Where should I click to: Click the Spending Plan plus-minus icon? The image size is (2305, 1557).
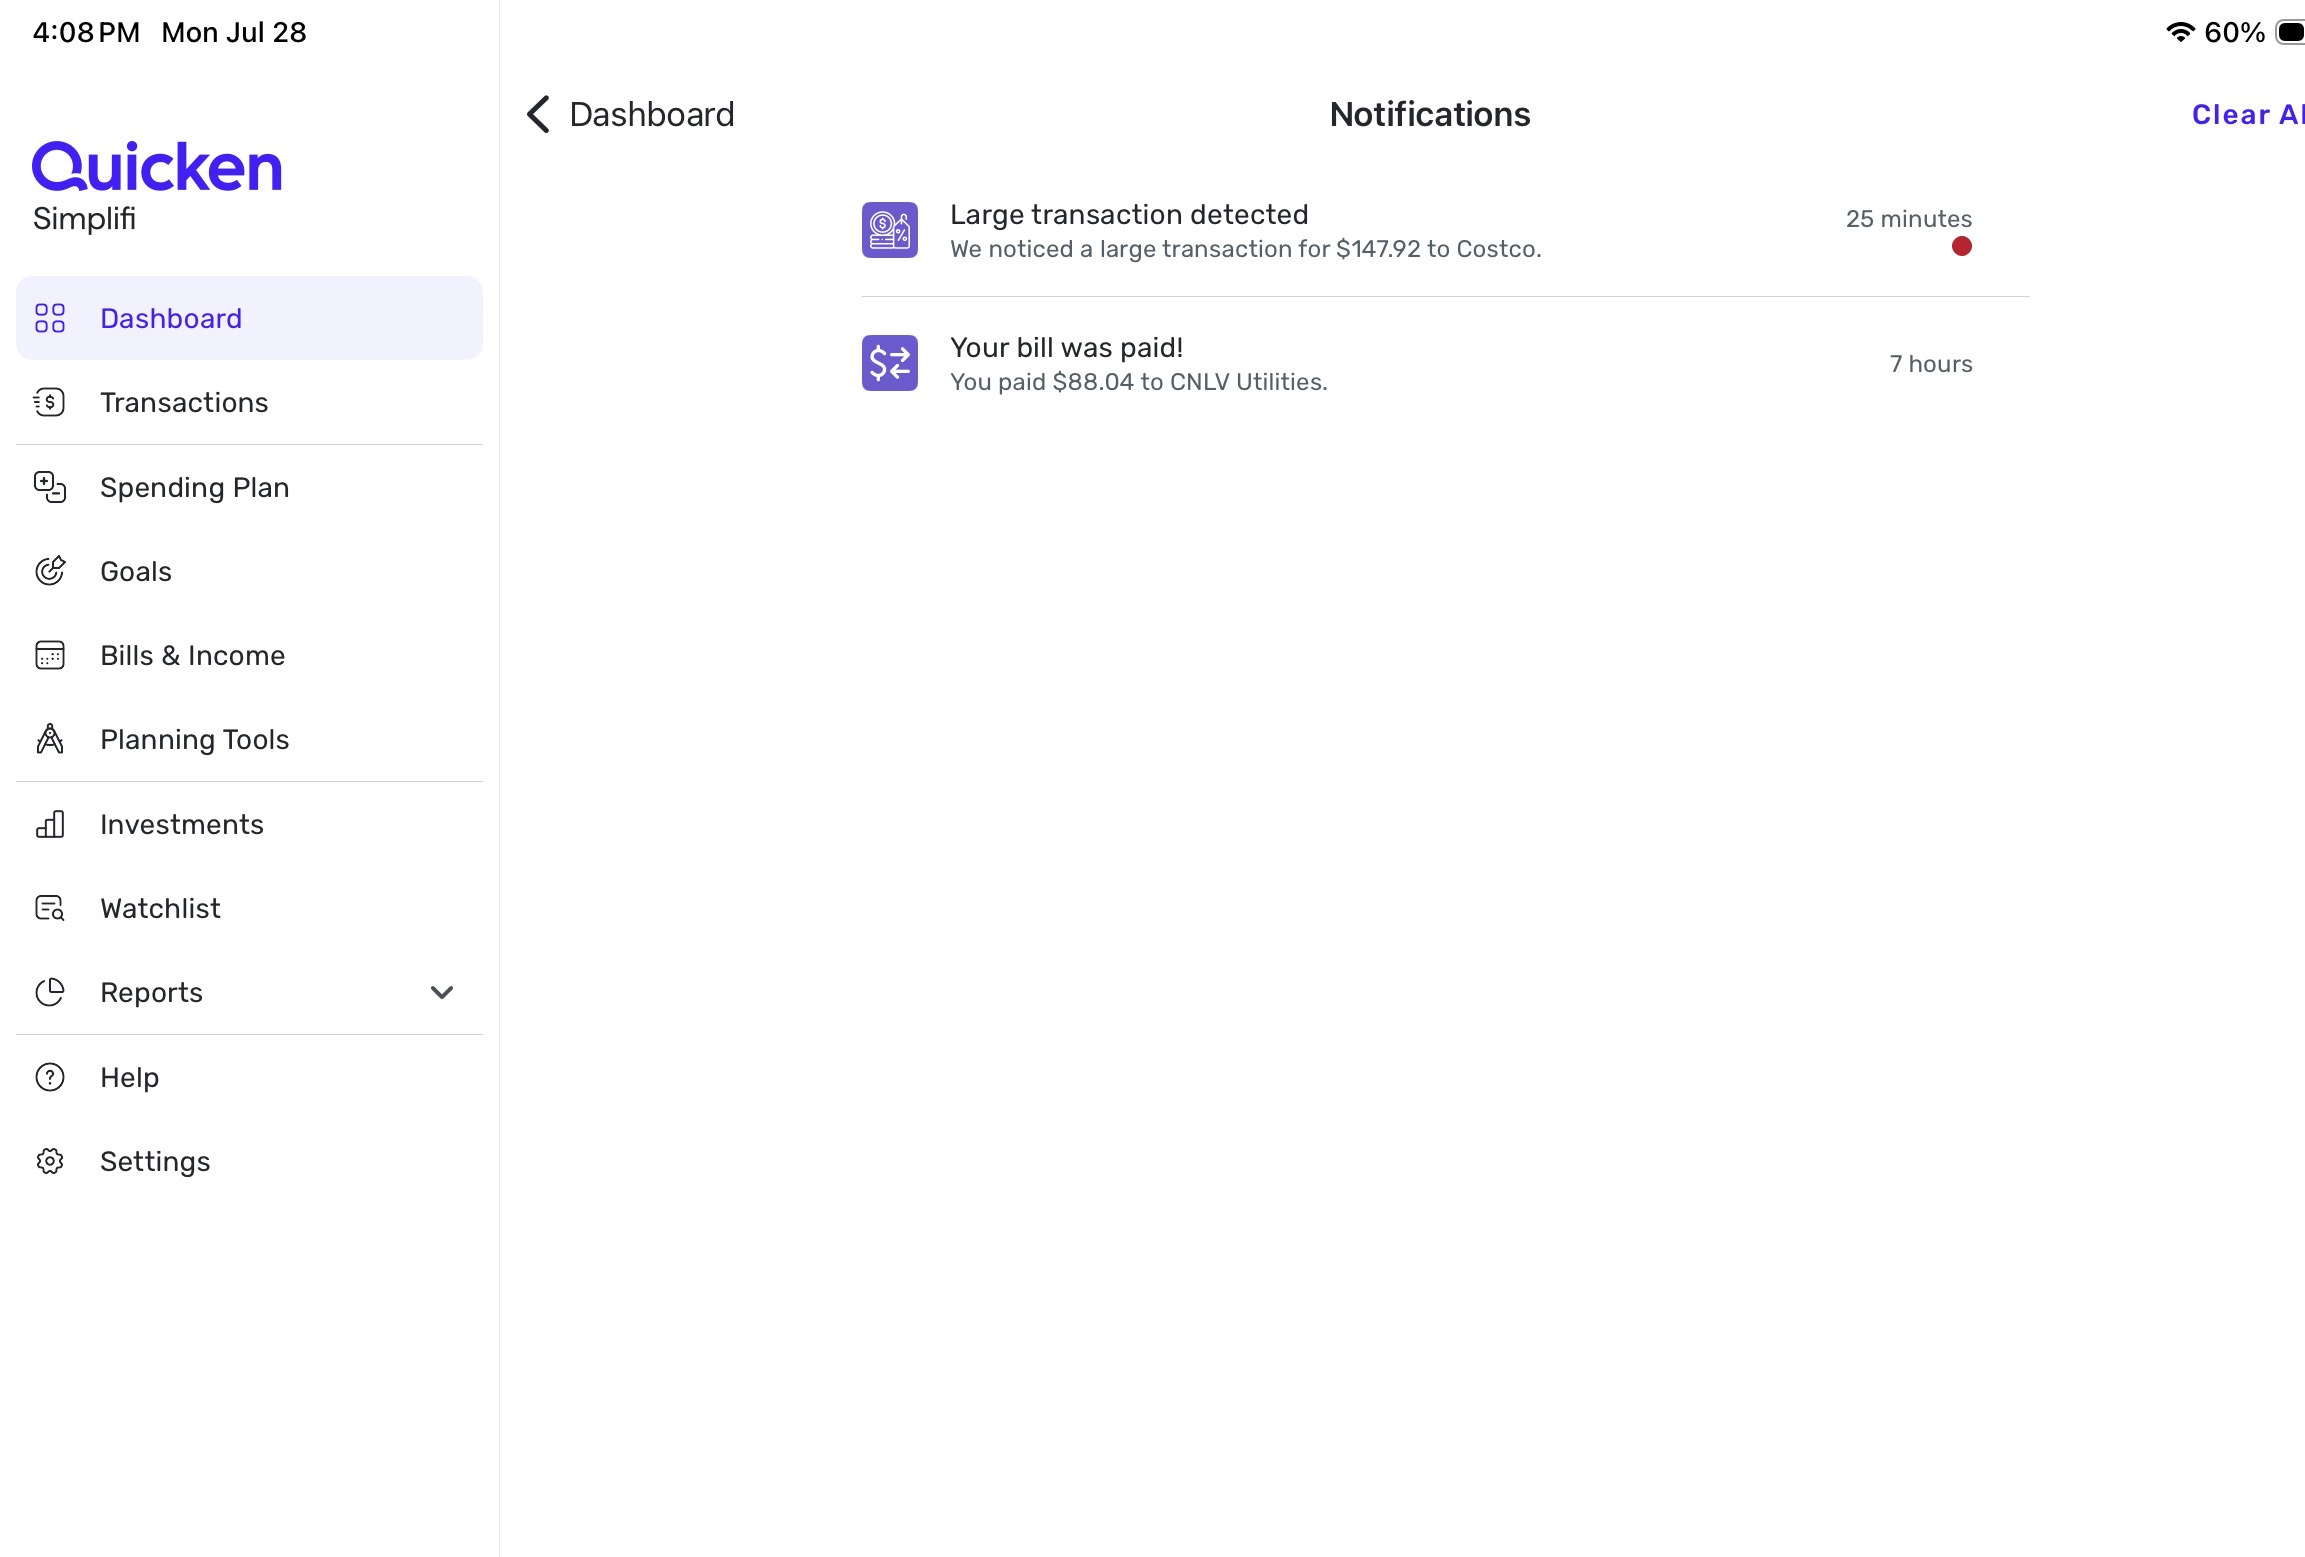click(50, 487)
